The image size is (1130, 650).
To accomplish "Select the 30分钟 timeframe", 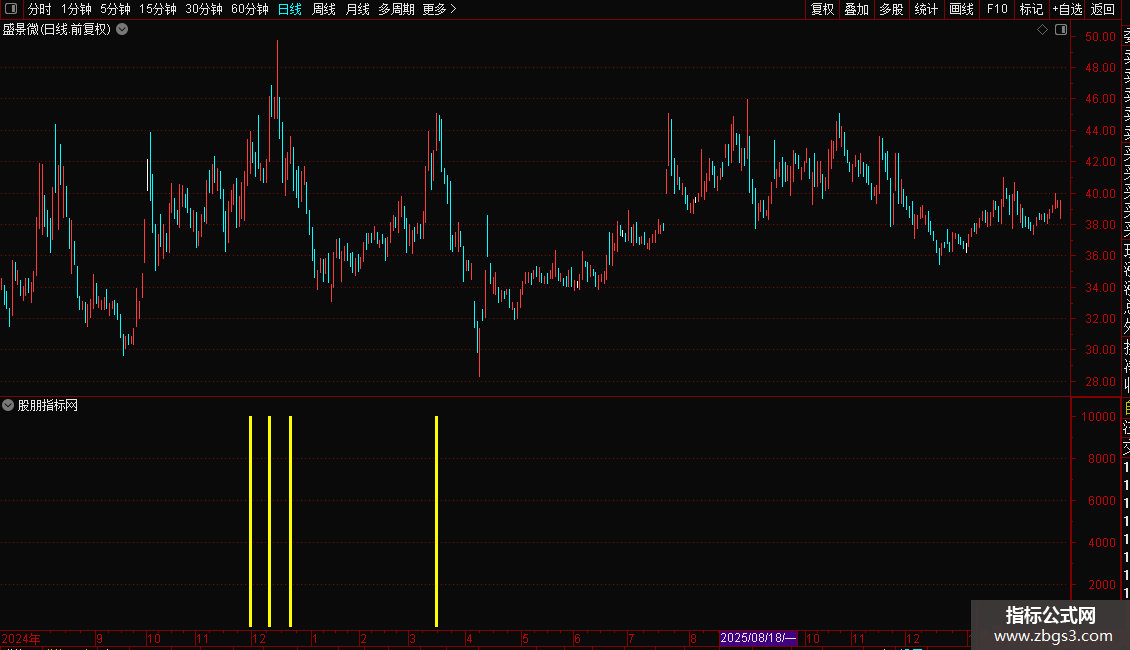I will (x=204, y=9).
